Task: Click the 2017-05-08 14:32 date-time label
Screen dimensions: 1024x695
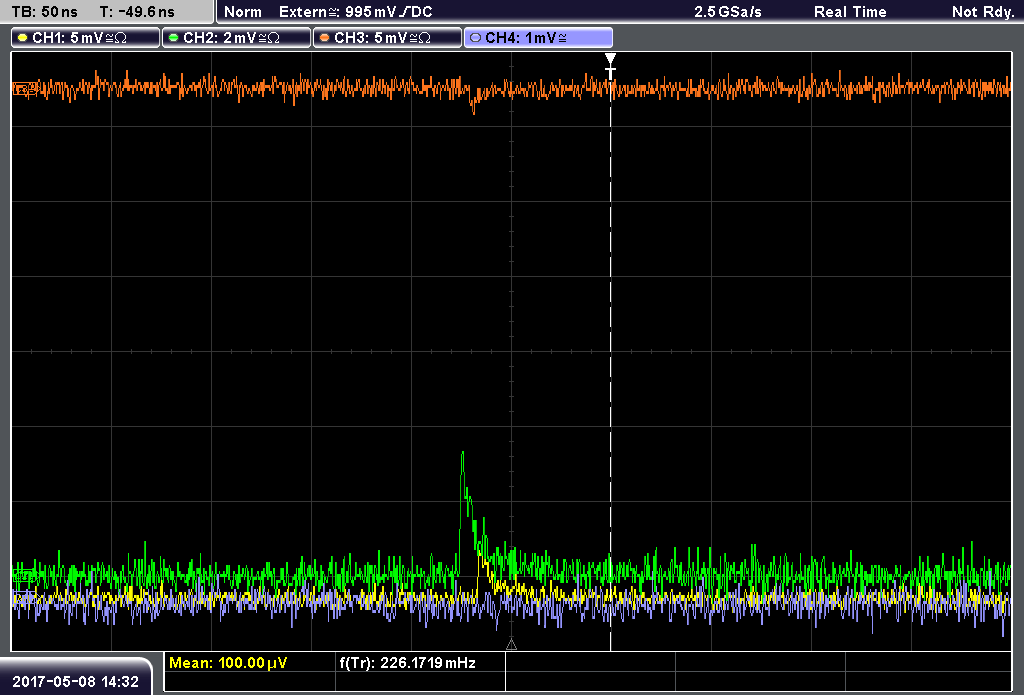Action: 75,682
